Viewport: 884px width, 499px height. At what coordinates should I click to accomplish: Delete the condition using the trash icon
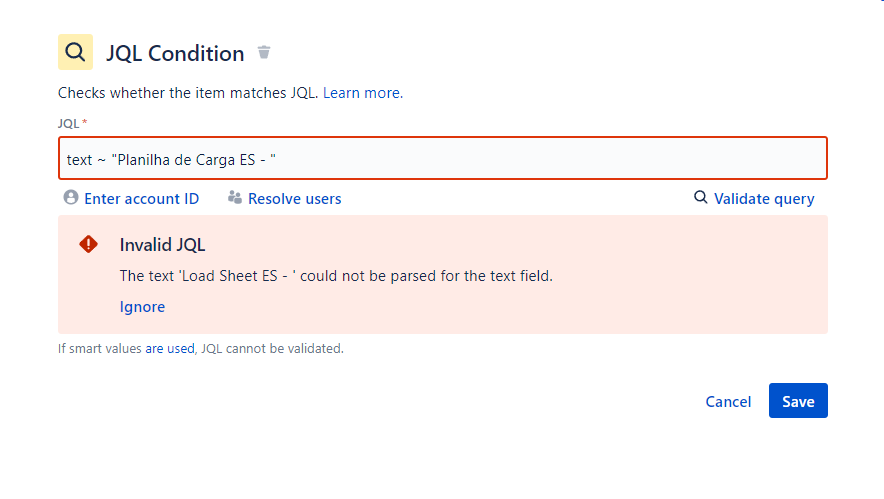(x=264, y=52)
